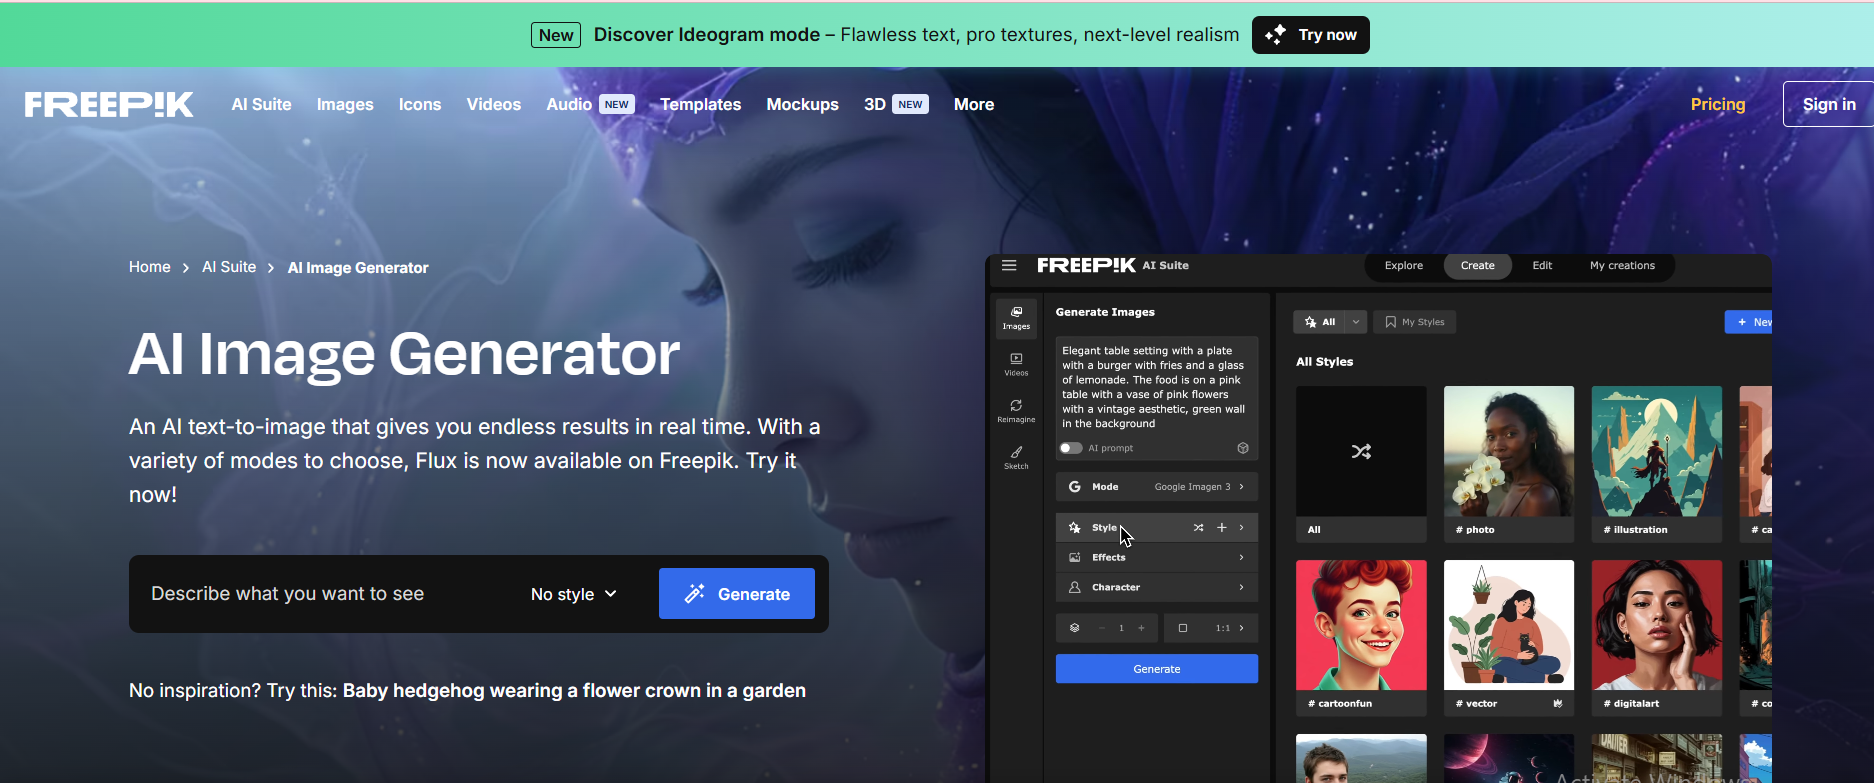This screenshot has width=1874, height=783.
Task: Switch to the Edit tab in the preview
Action: point(1542,266)
